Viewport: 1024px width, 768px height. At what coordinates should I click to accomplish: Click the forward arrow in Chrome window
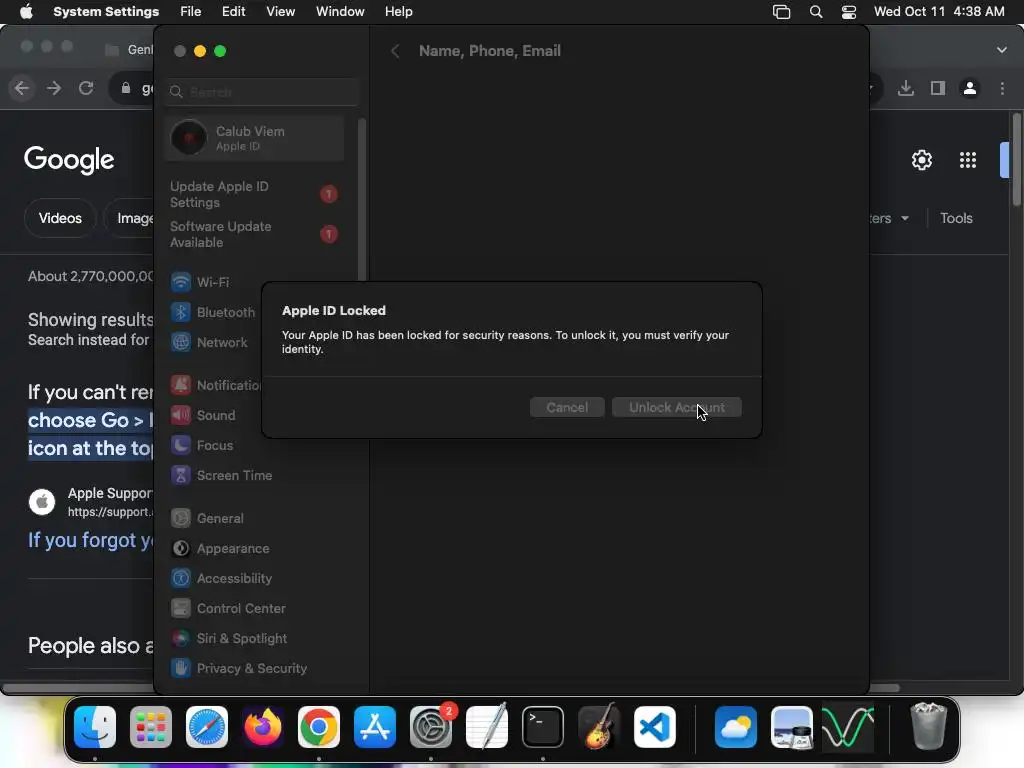pos(54,88)
